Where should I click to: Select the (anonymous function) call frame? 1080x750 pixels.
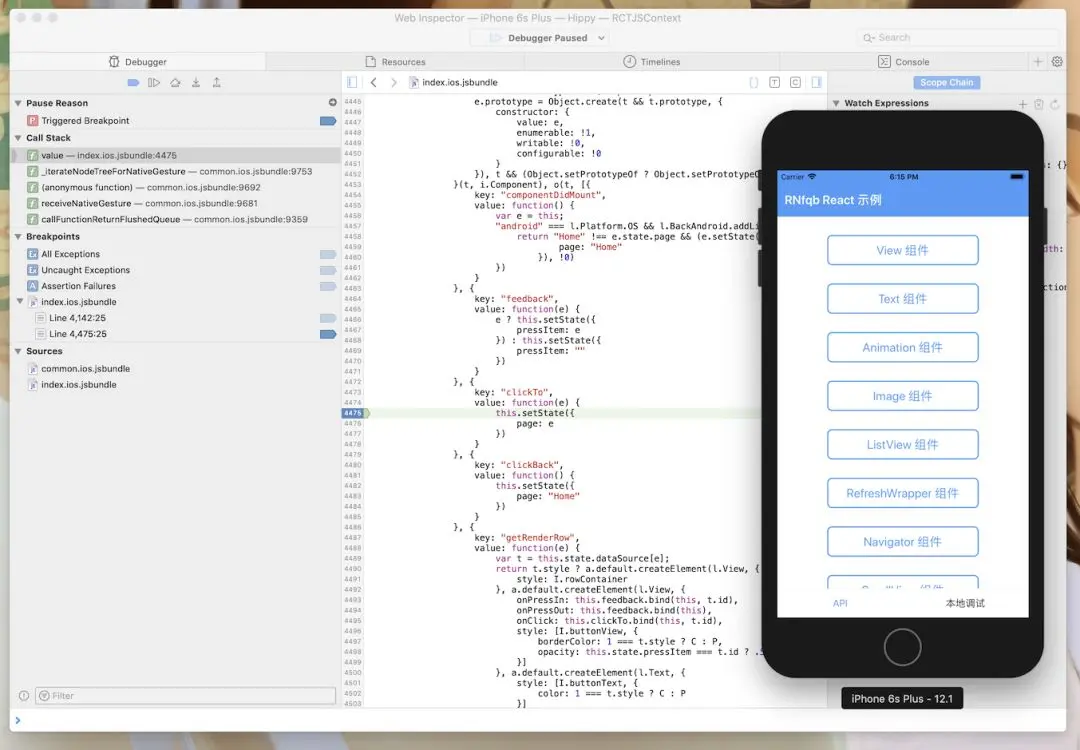click(176, 187)
